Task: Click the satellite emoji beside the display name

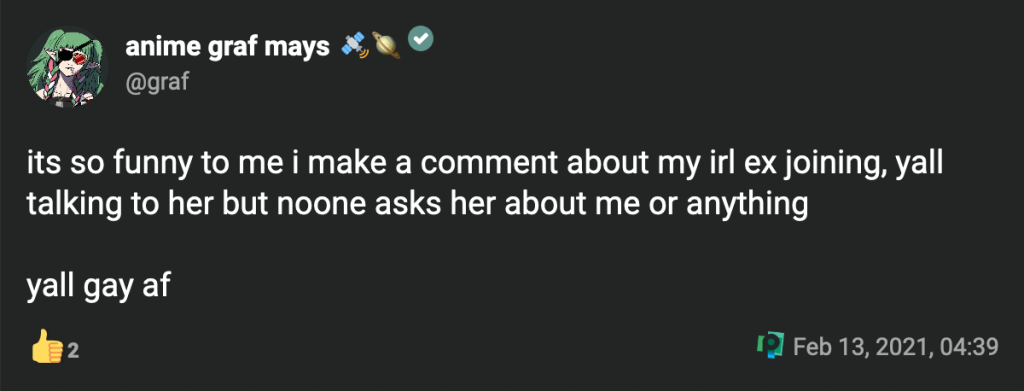Action: point(355,45)
